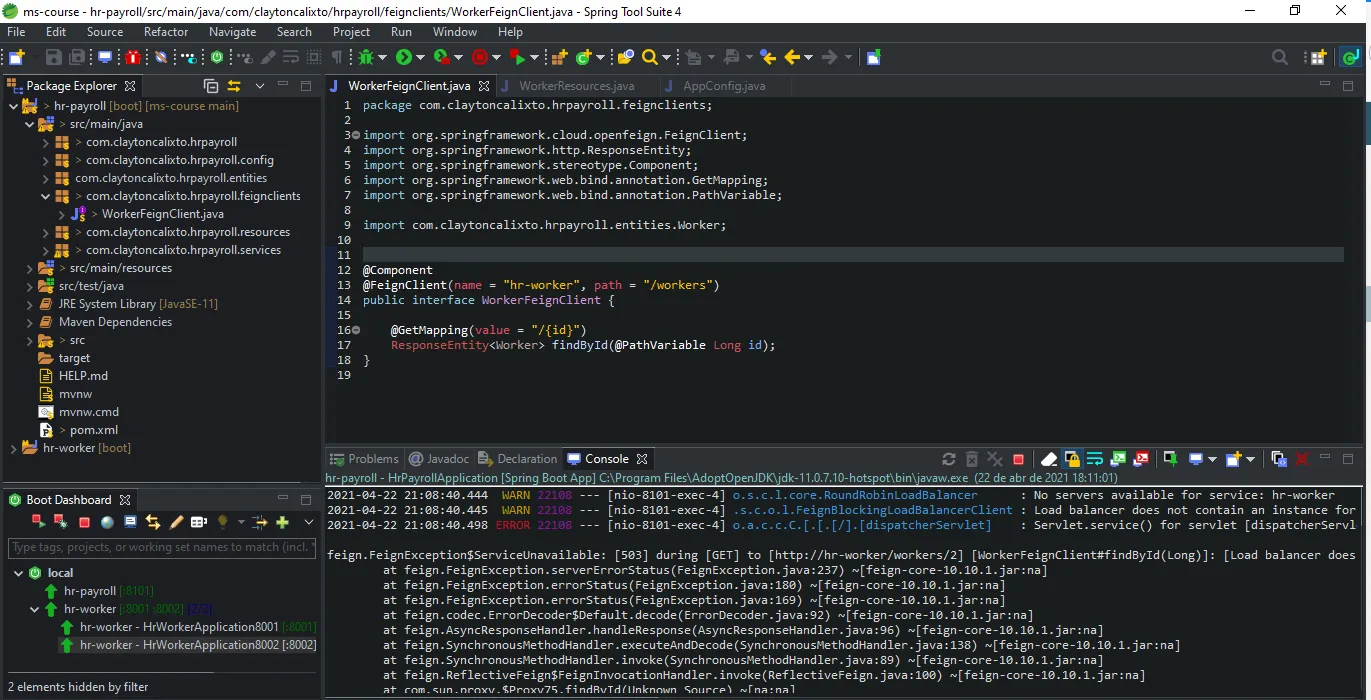Open the Project menu
This screenshot has width=1371, height=700.
tap(351, 32)
